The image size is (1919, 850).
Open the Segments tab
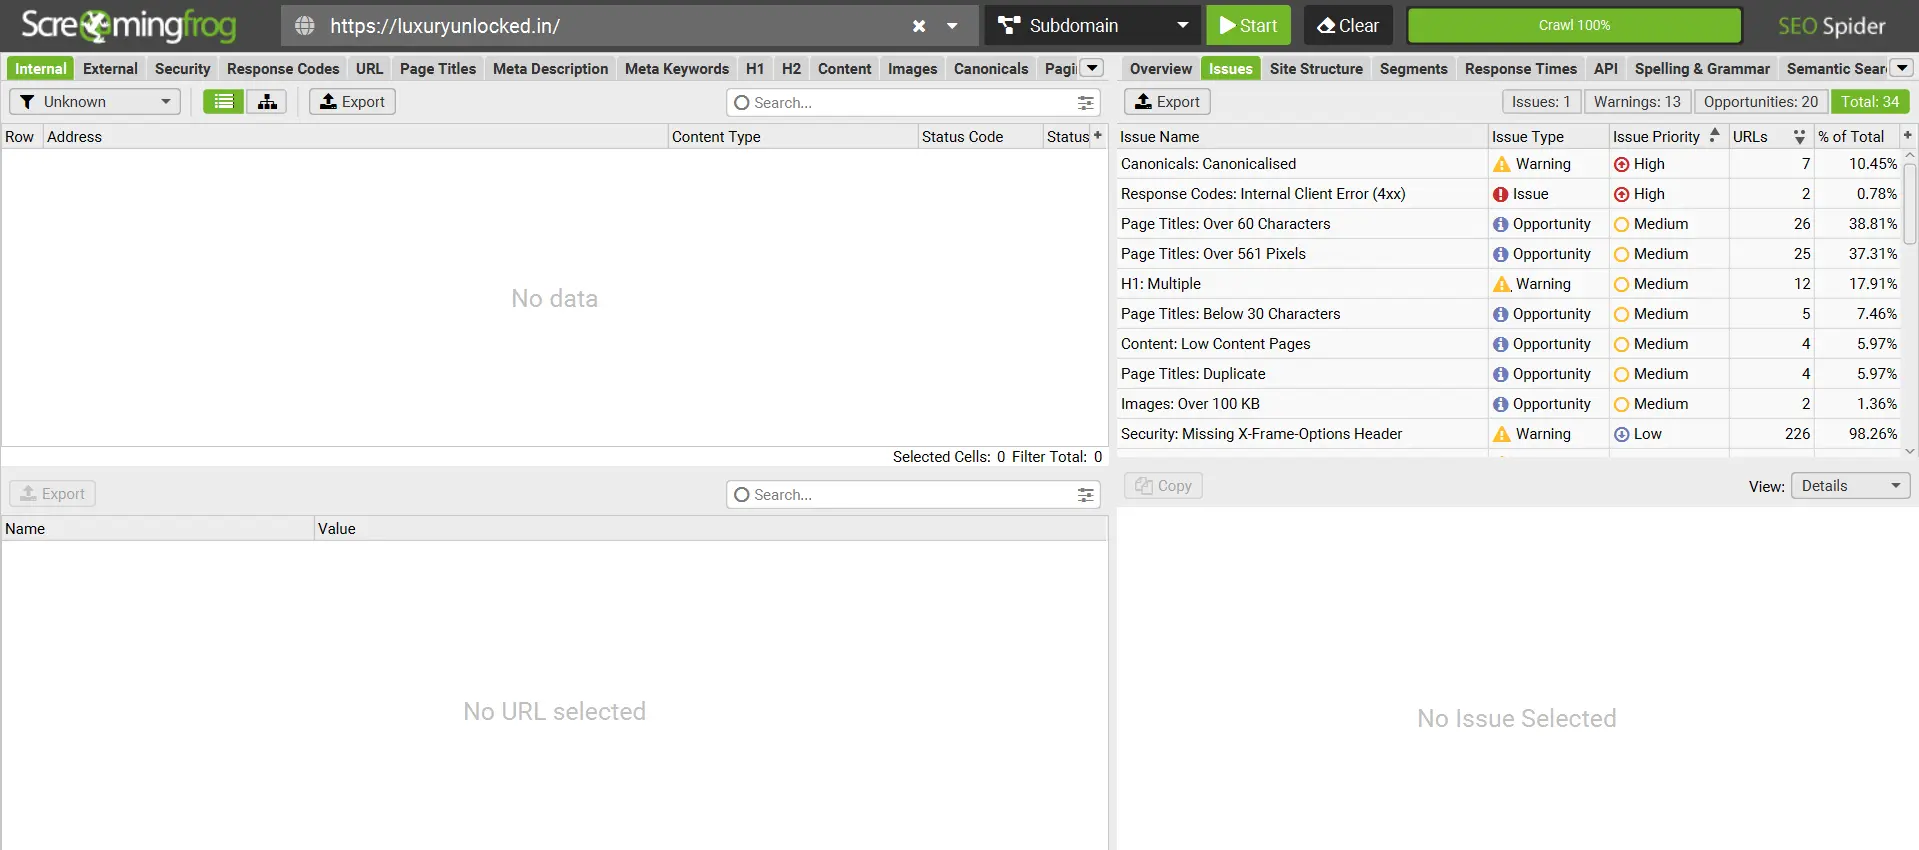click(x=1413, y=68)
